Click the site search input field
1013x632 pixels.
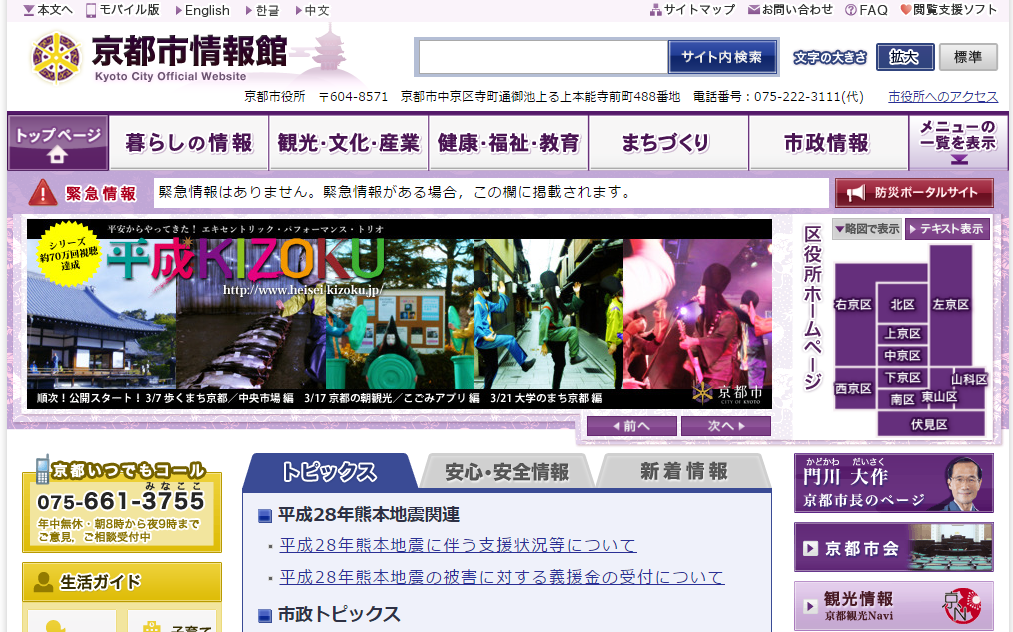pos(543,58)
